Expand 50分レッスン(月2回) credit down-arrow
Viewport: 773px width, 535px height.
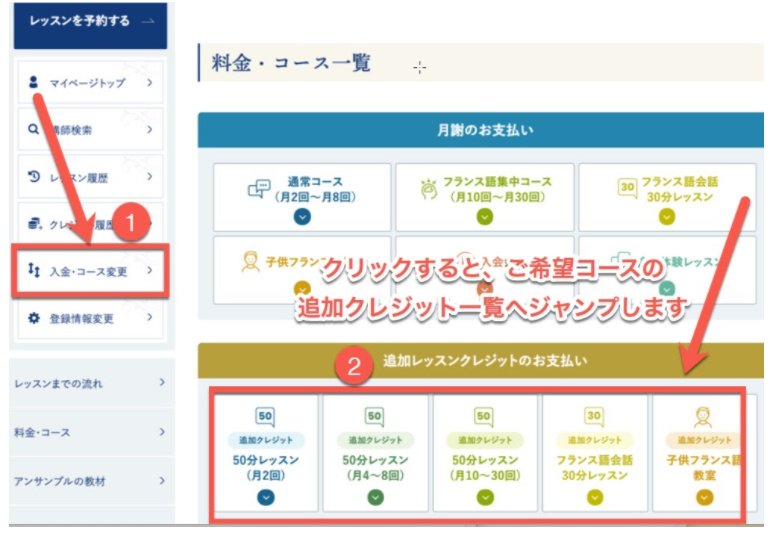click(x=265, y=497)
